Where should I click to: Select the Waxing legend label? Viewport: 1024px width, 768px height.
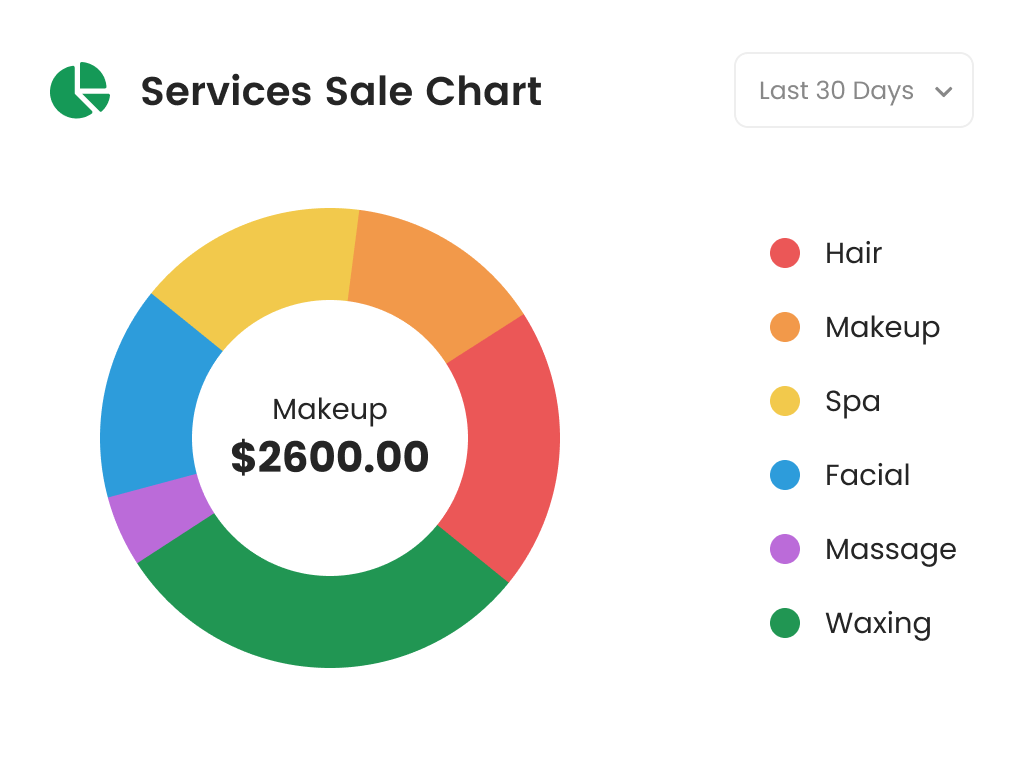878,624
